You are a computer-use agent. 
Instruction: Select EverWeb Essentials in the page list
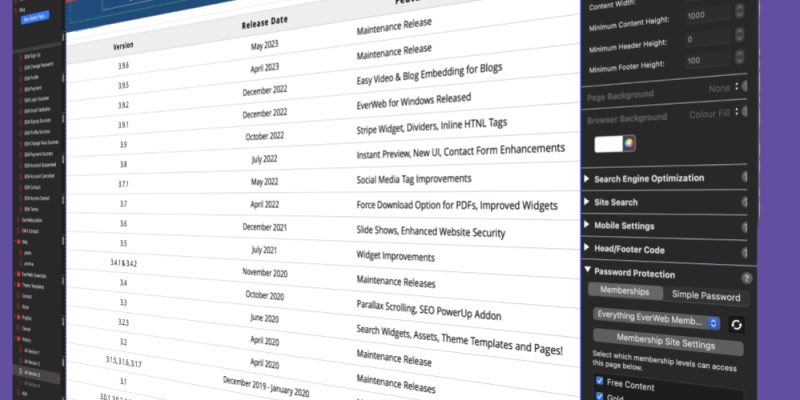pyautogui.click(x=34, y=276)
